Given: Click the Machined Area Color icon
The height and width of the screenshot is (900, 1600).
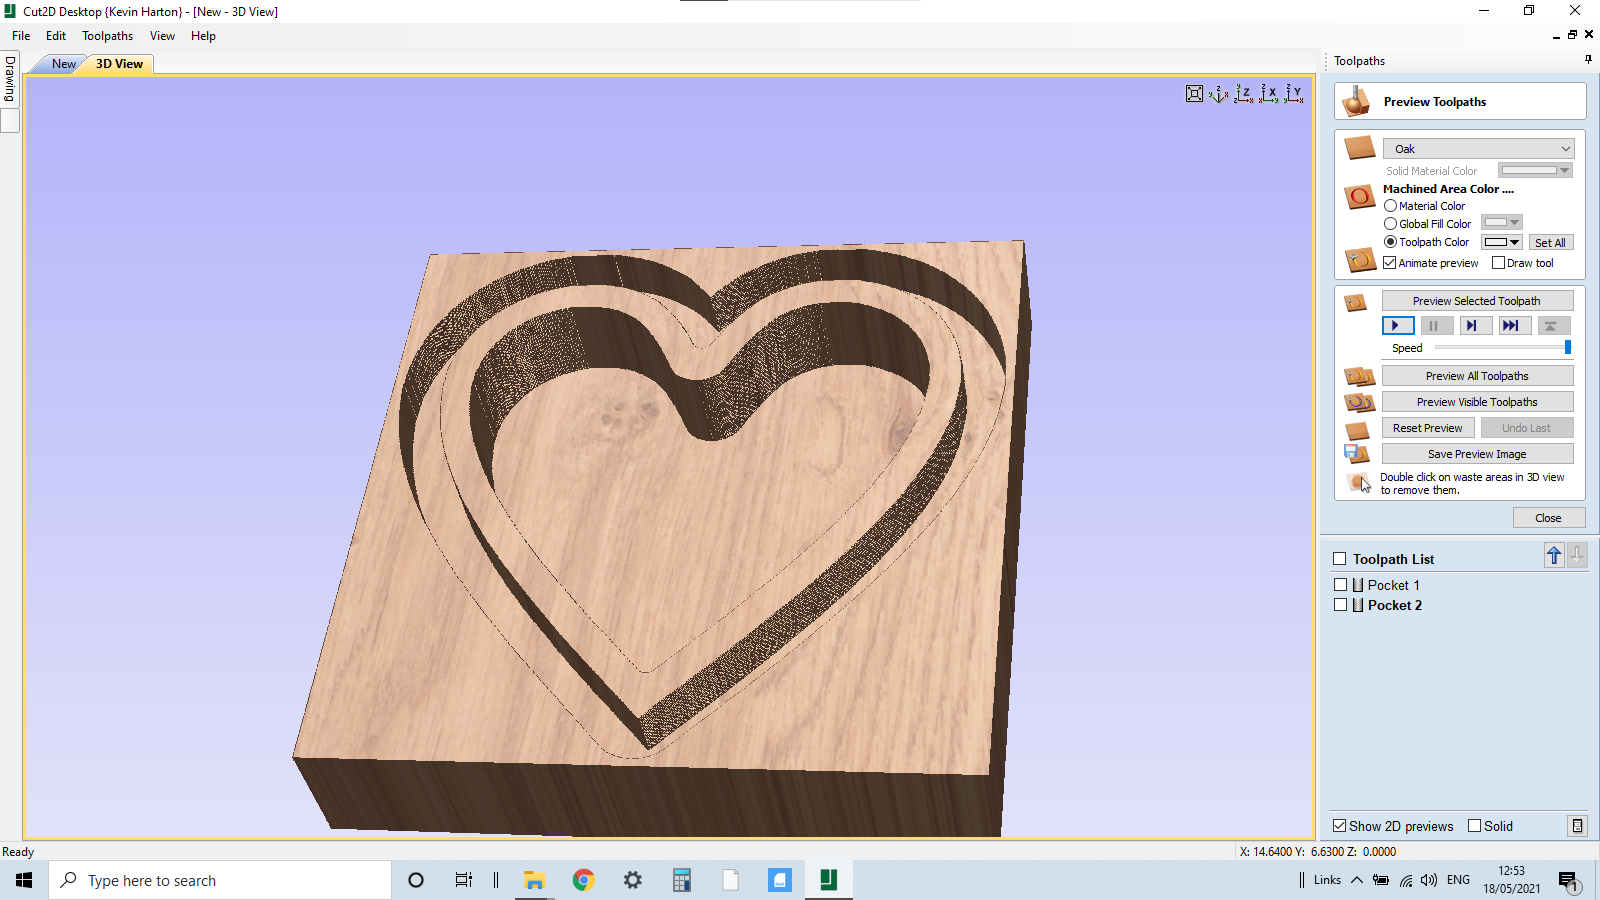Looking at the screenshot, I should point(1360,196).
